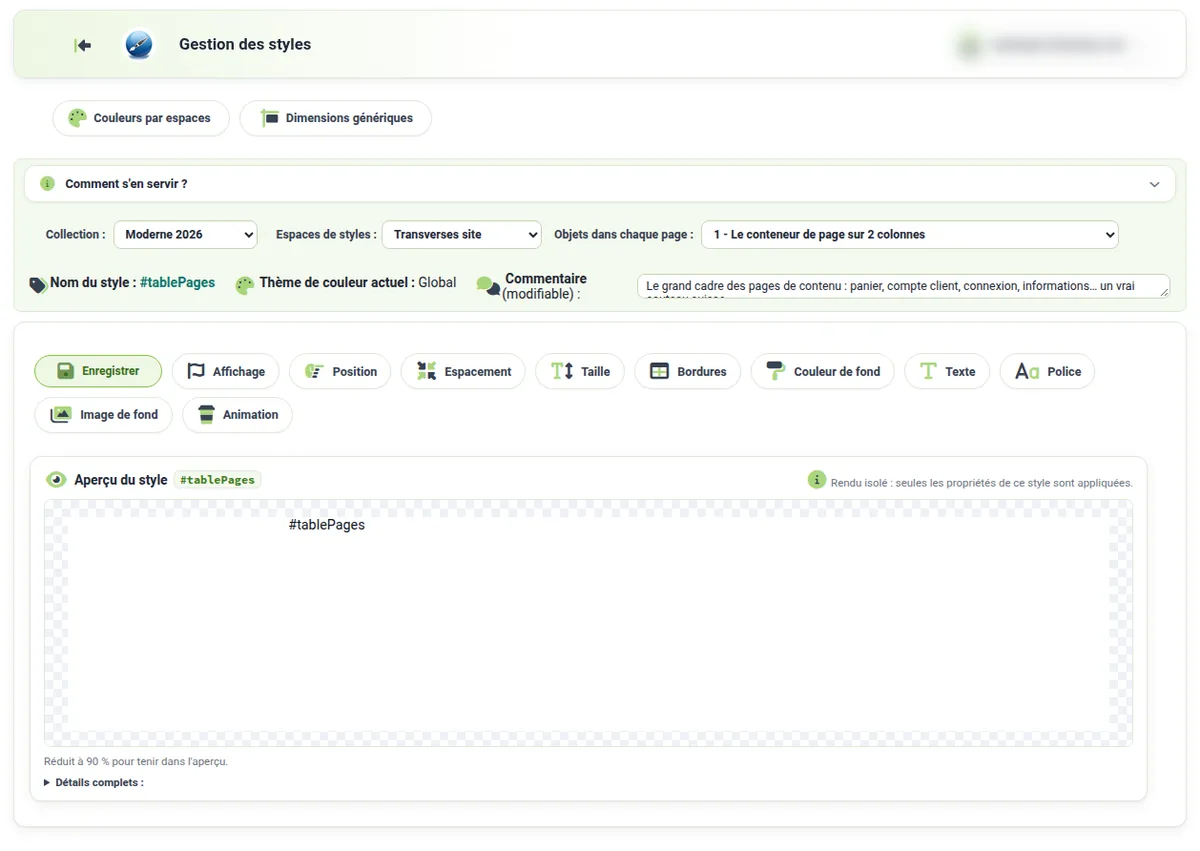Expand the Détails complets disclosure triangle
The height and width of the screenshot is (851, 1200).
click(x=47, y=783)
